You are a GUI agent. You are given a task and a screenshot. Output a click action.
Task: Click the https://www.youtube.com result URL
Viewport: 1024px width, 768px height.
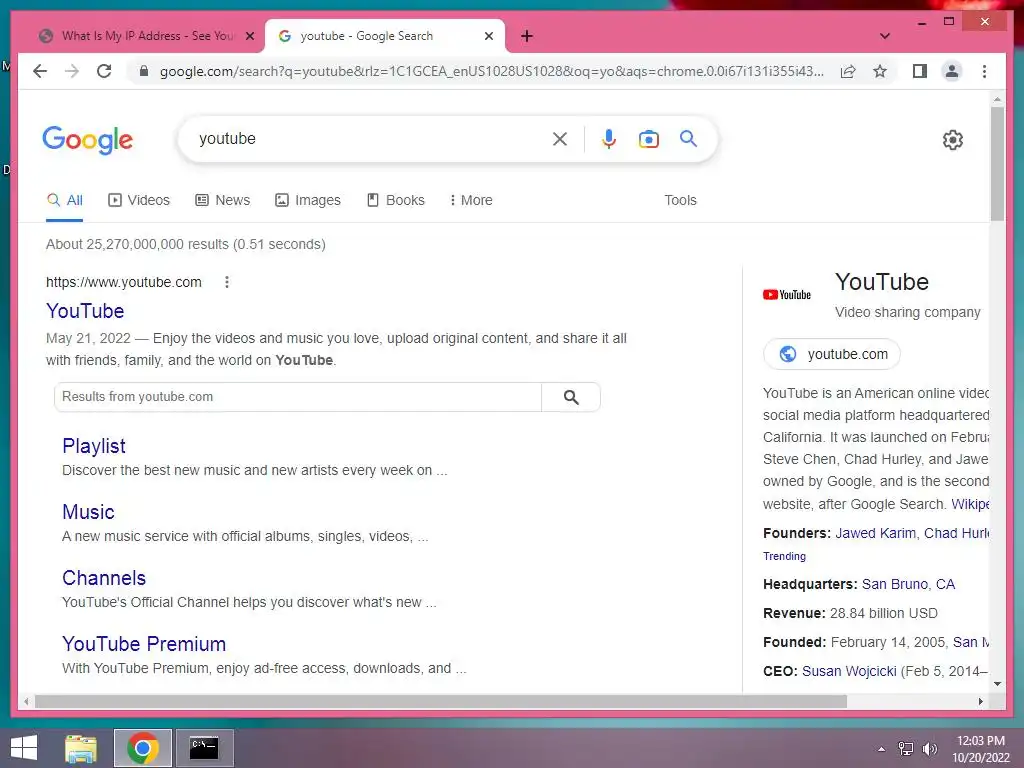(123, 282)
